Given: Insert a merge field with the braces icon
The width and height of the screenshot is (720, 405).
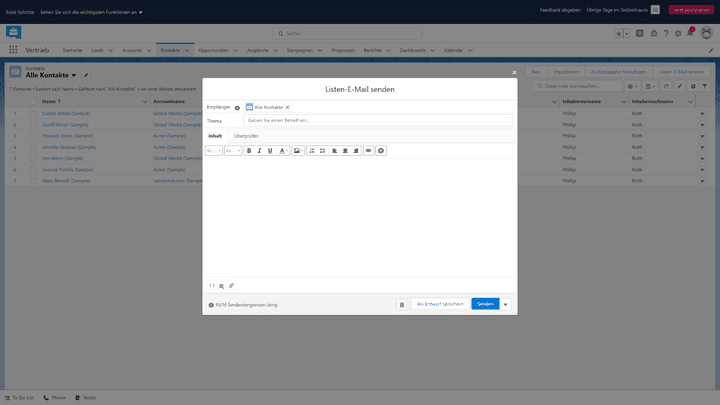Looking at the screenshot, I should [x=212, y=286].
